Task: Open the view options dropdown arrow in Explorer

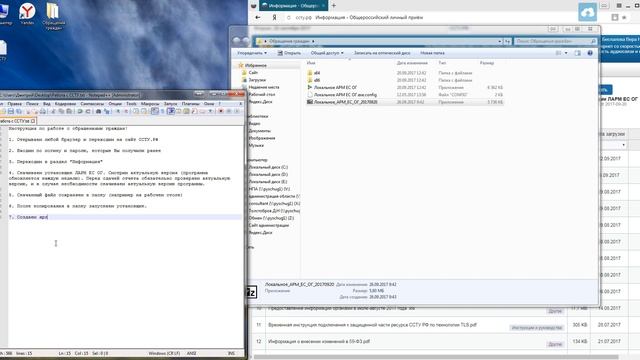Action: click(x=566, y=53)
